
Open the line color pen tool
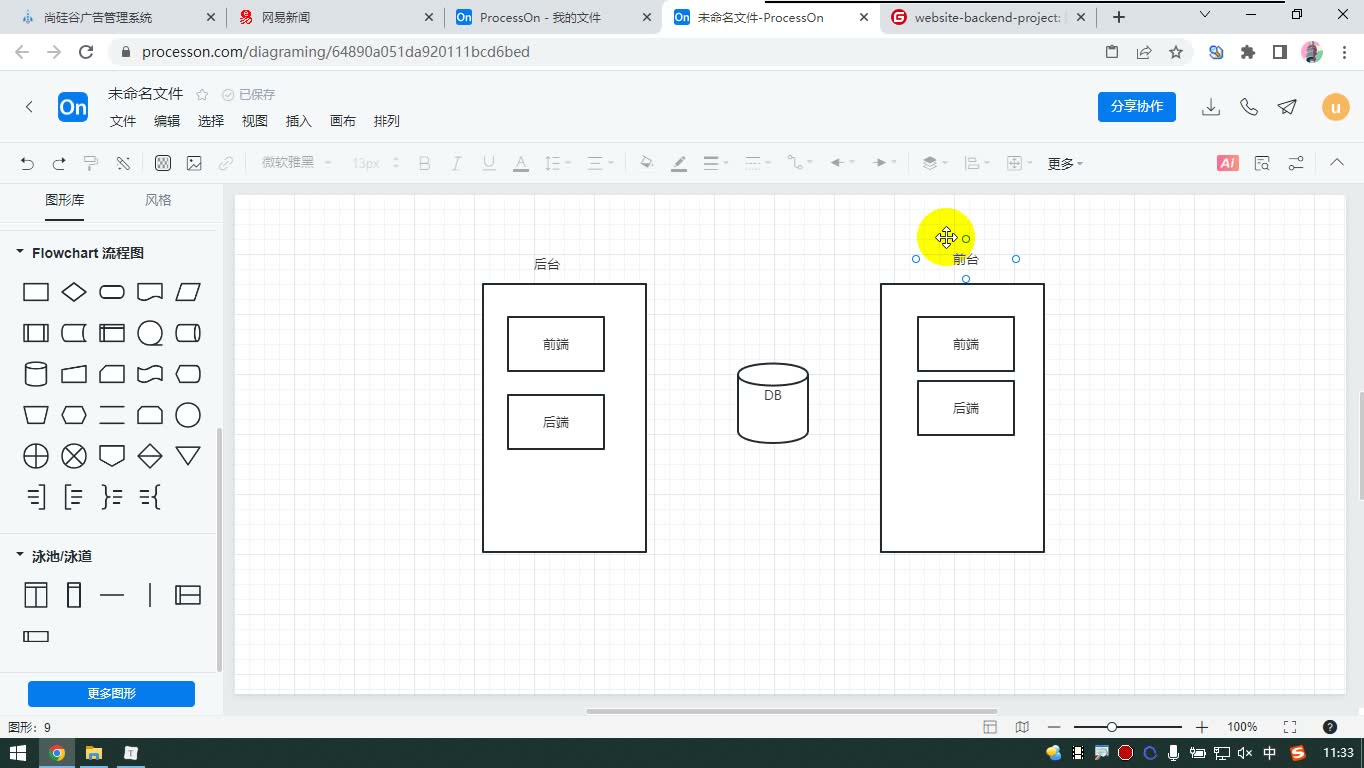(x=679, y=163)
